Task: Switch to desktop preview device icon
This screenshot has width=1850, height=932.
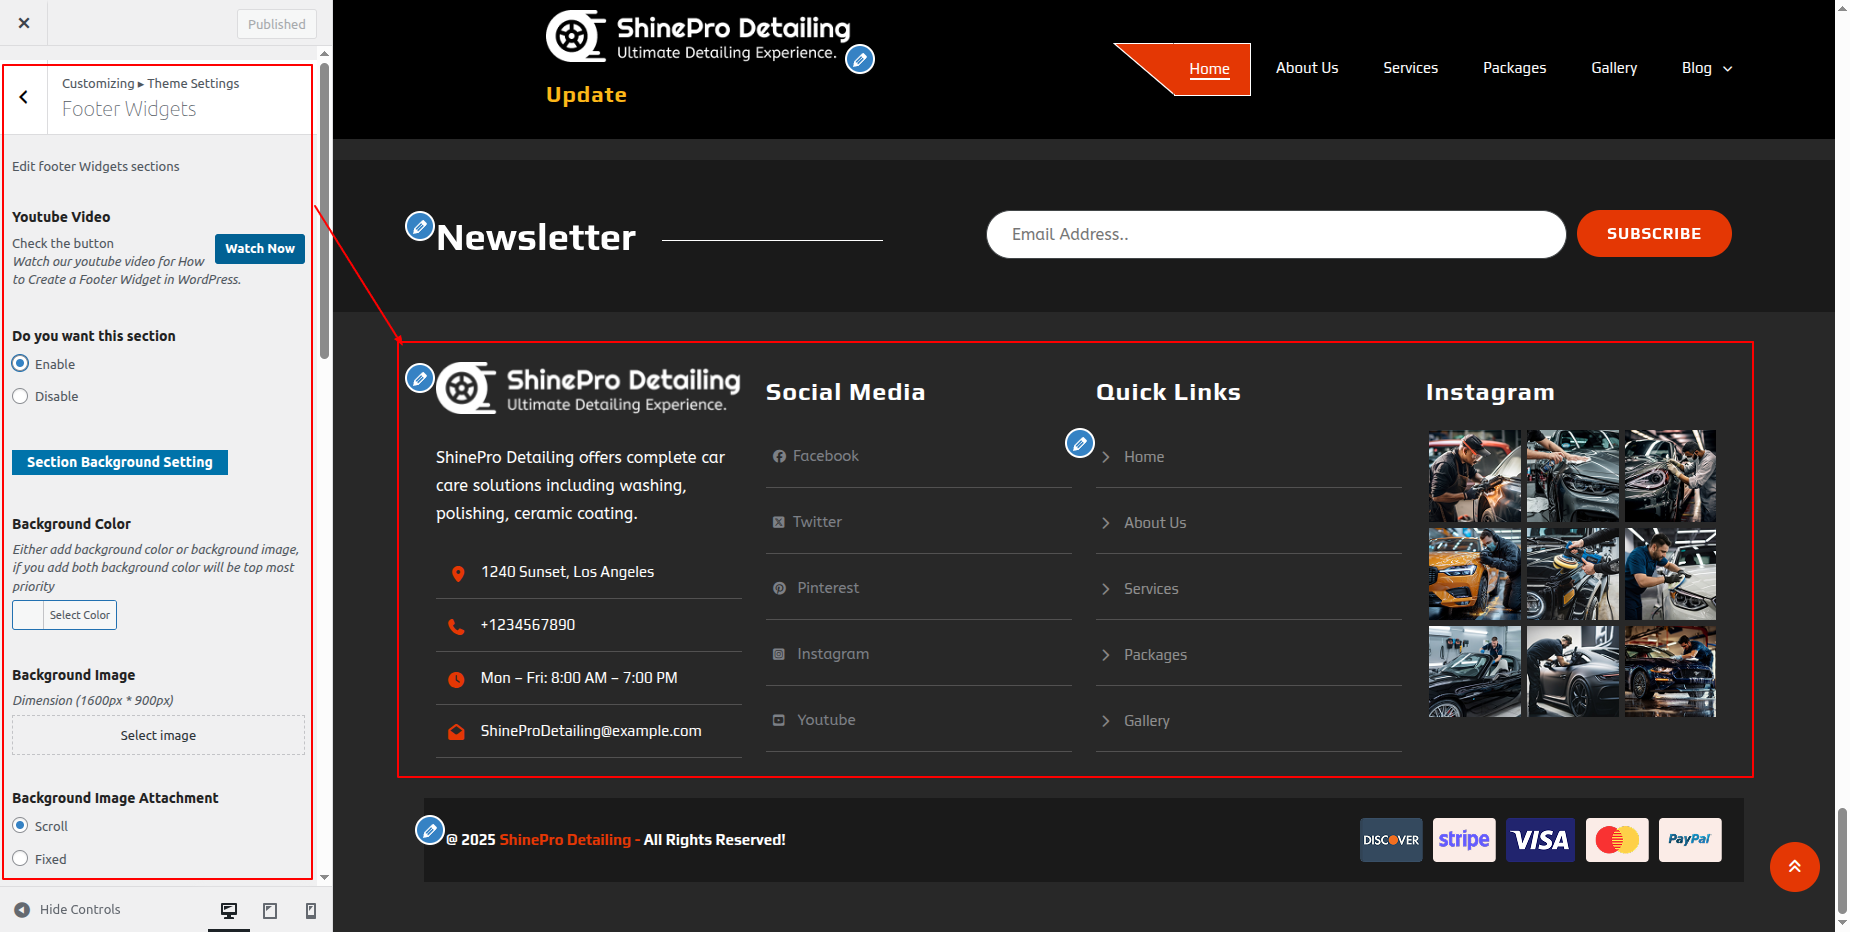Action: [x=229, y=910]
